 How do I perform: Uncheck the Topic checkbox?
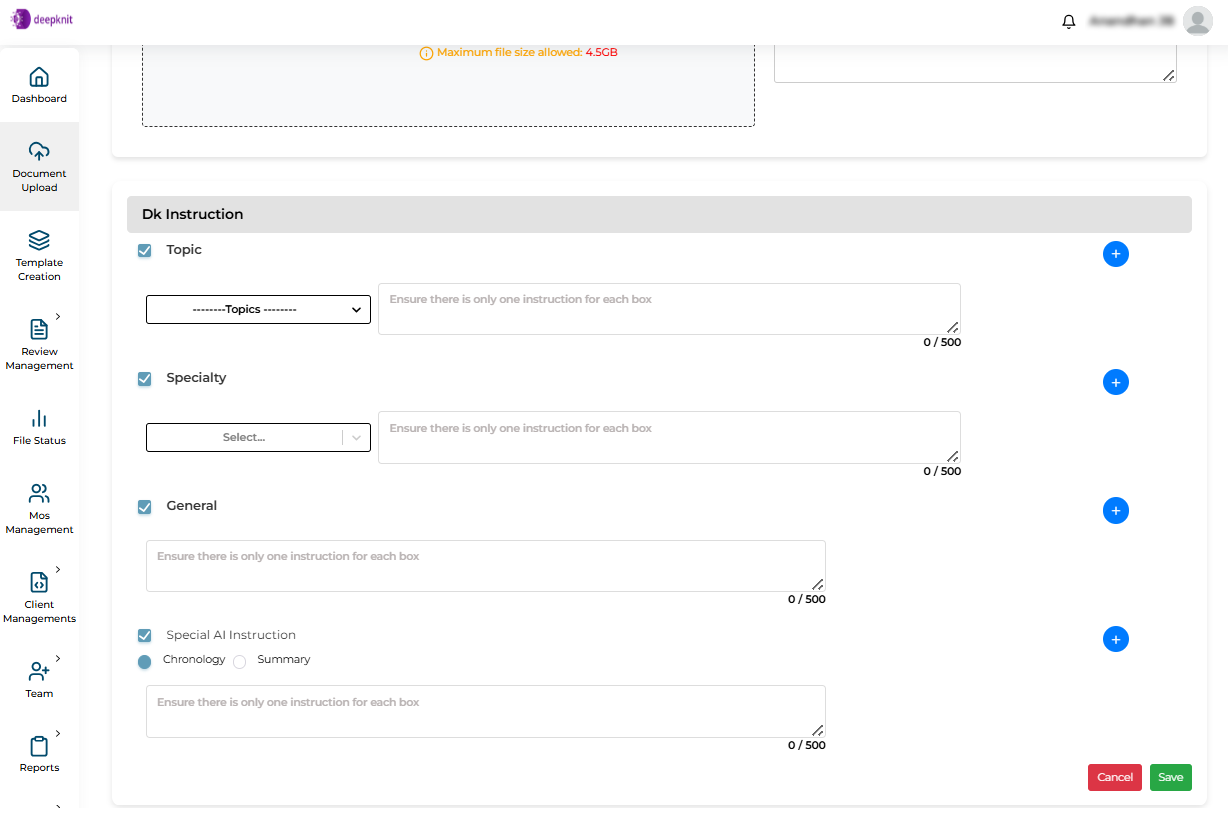coord(144,250)
